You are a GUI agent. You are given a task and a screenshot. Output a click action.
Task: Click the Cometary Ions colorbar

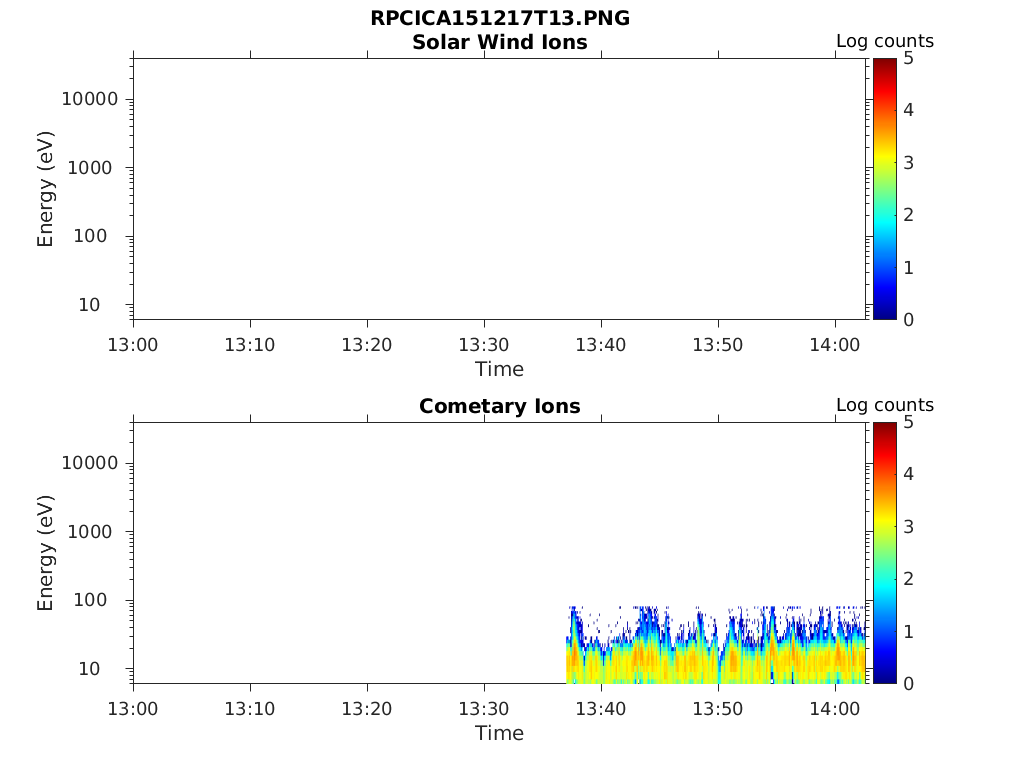click(x=884, y=552)
